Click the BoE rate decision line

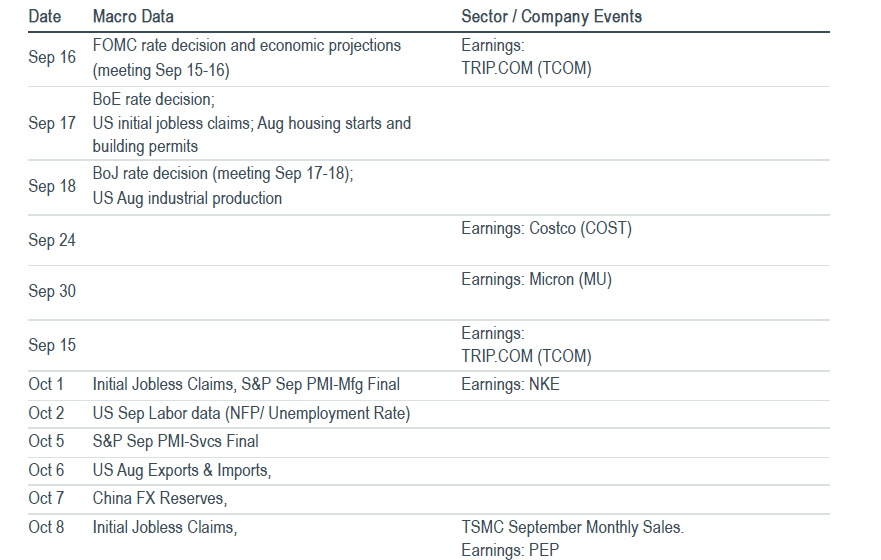[x=153, y=99]
